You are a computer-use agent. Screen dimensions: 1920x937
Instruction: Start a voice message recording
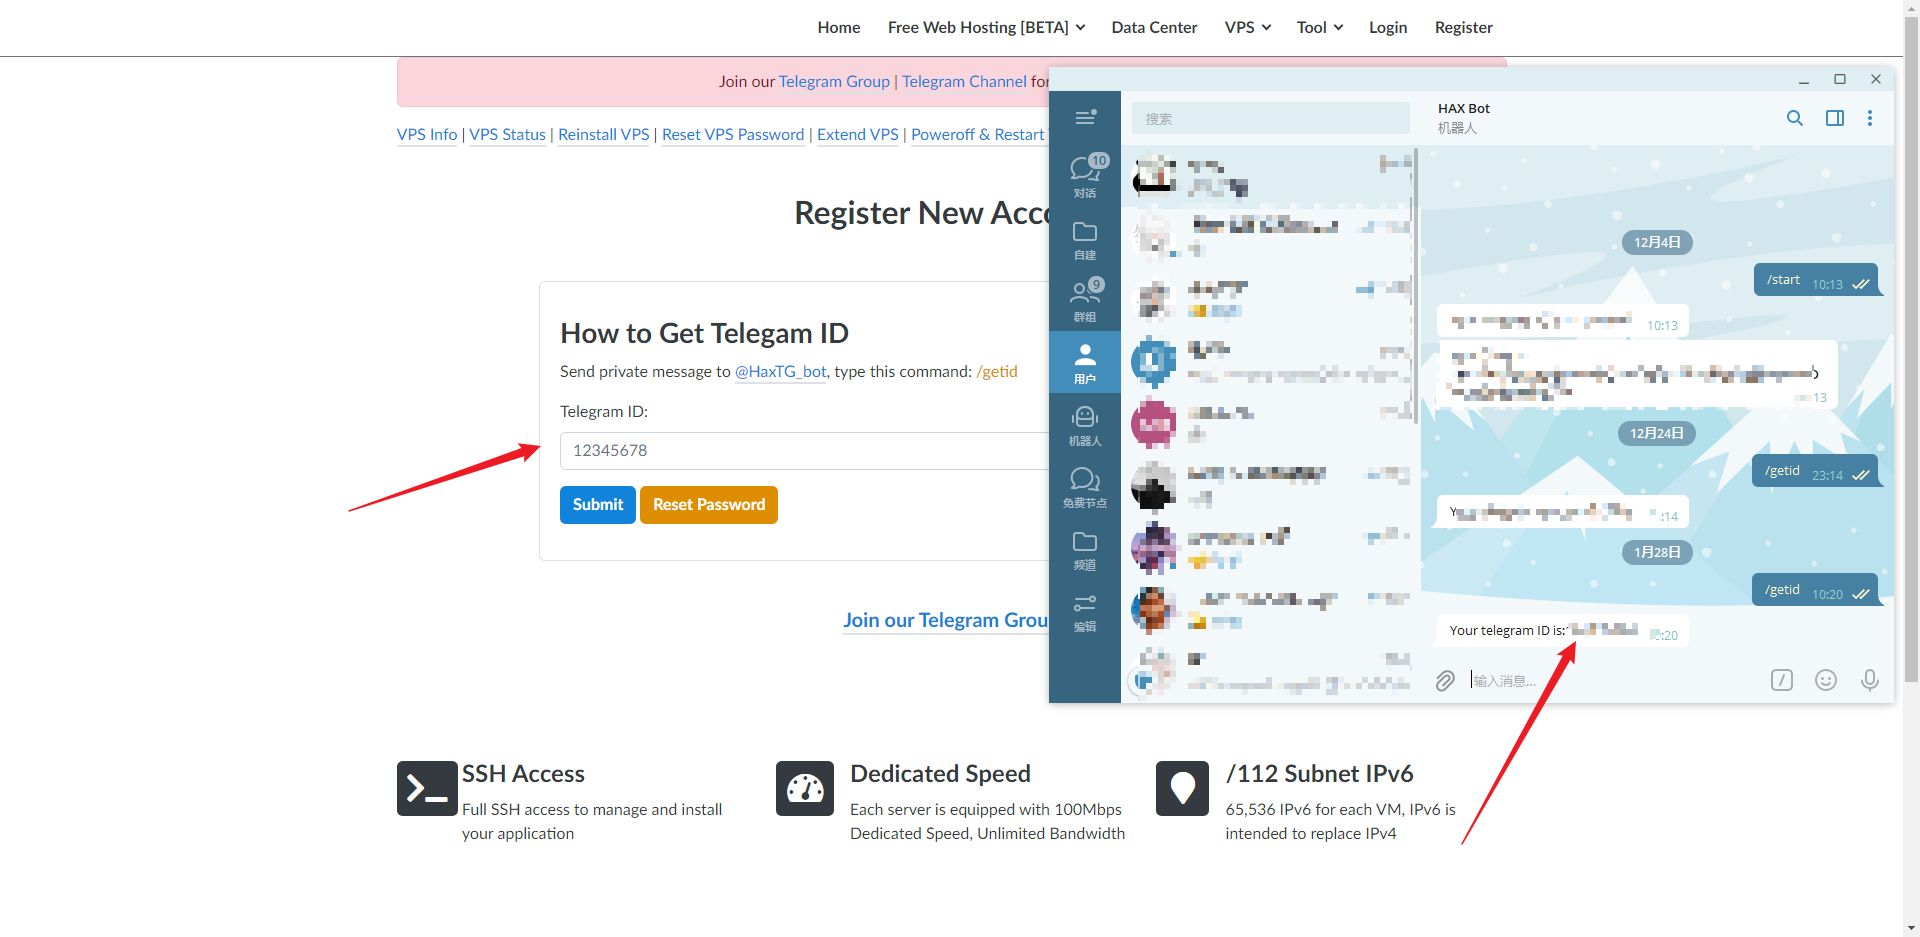pyautogui.click(x=1869, y=680)
